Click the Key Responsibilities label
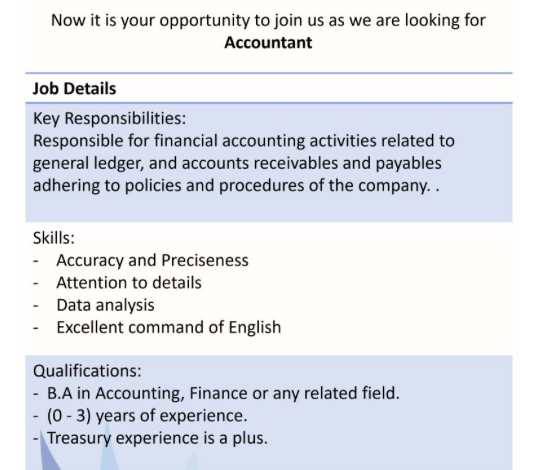This screenshot has width=536, height=470. pos(109,119)
